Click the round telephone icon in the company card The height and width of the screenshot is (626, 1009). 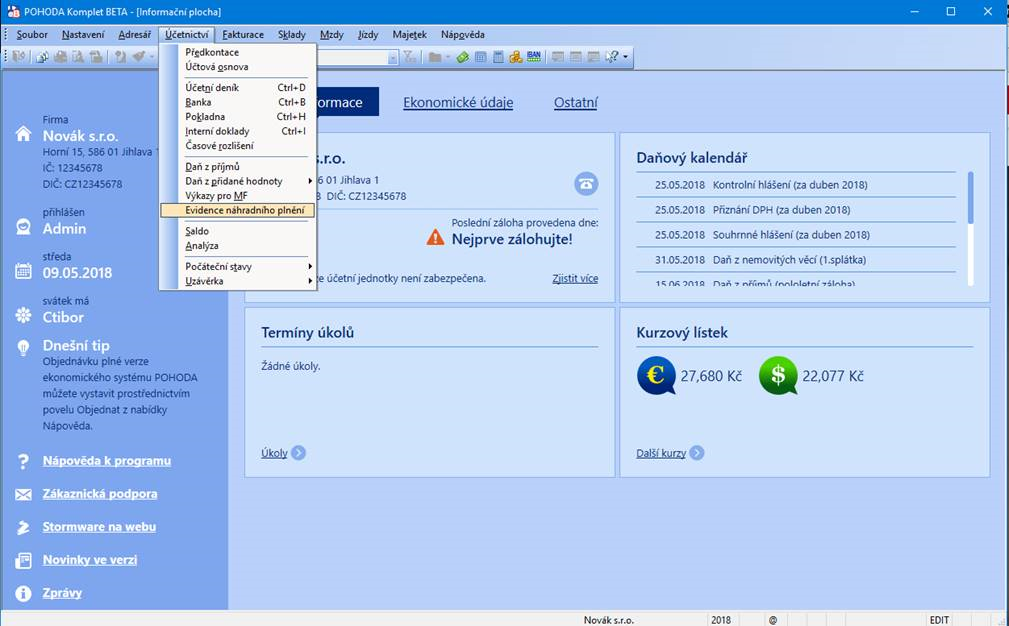[586, 184]
